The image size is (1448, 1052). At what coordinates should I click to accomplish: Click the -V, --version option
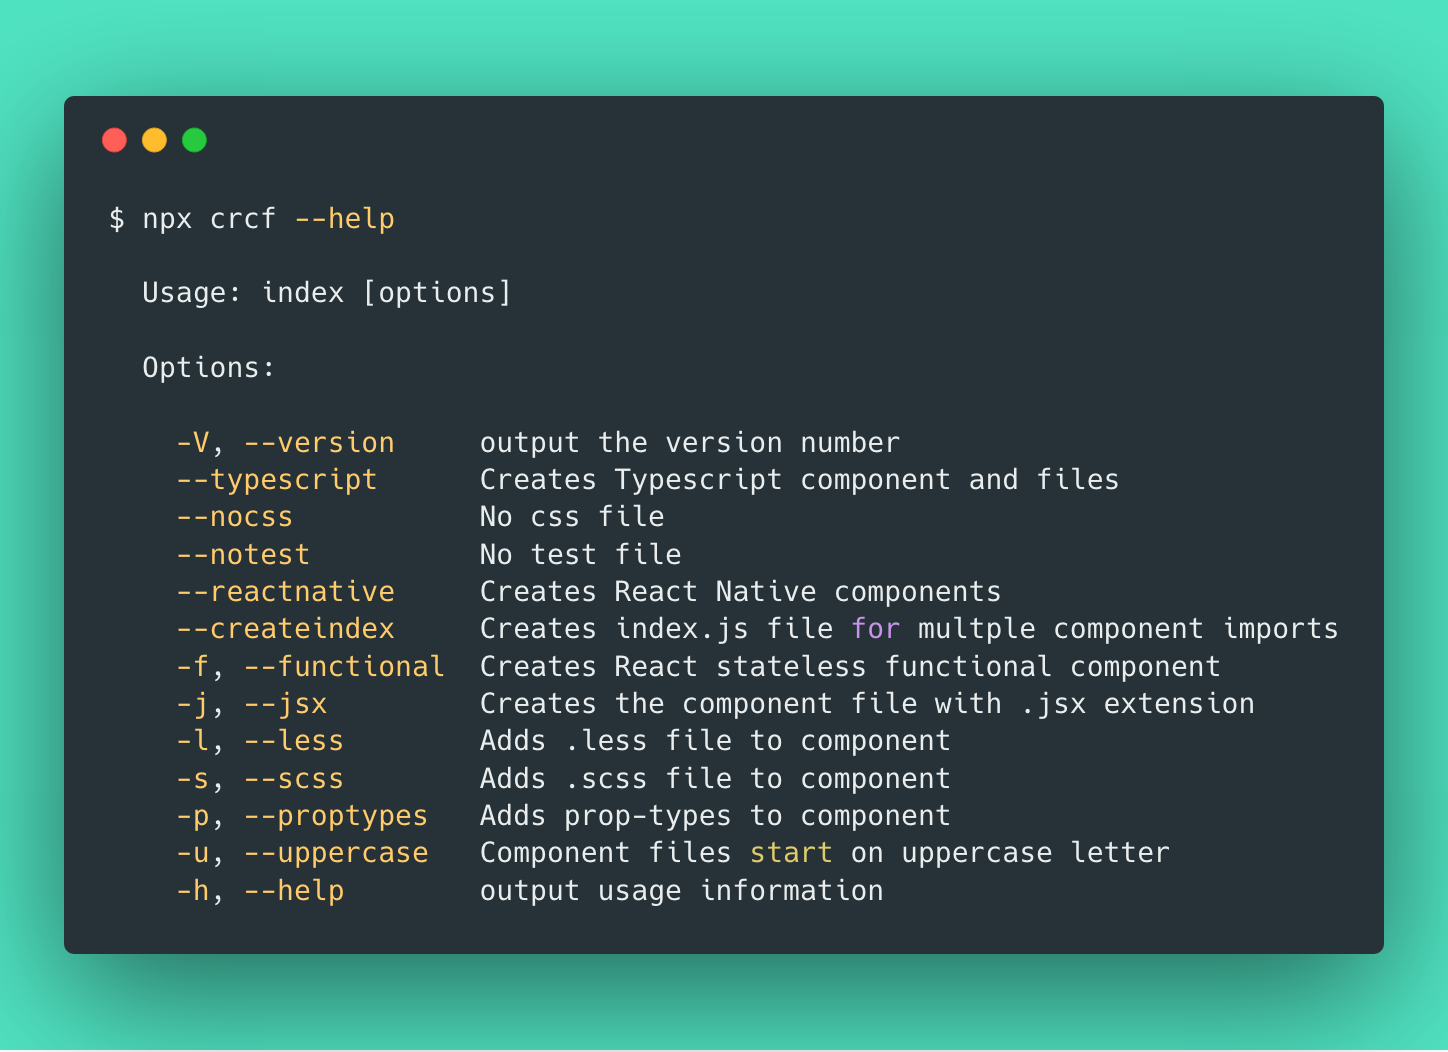(285, 443)
